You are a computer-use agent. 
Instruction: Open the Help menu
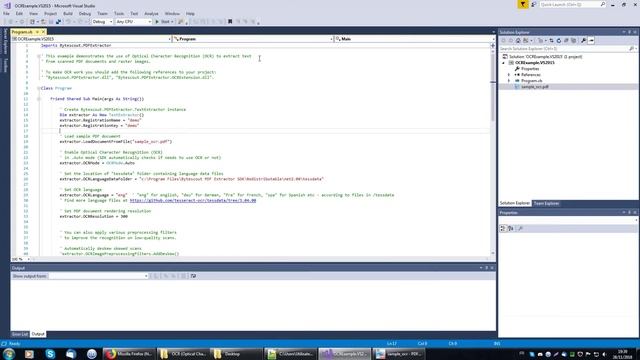(190, 13)
